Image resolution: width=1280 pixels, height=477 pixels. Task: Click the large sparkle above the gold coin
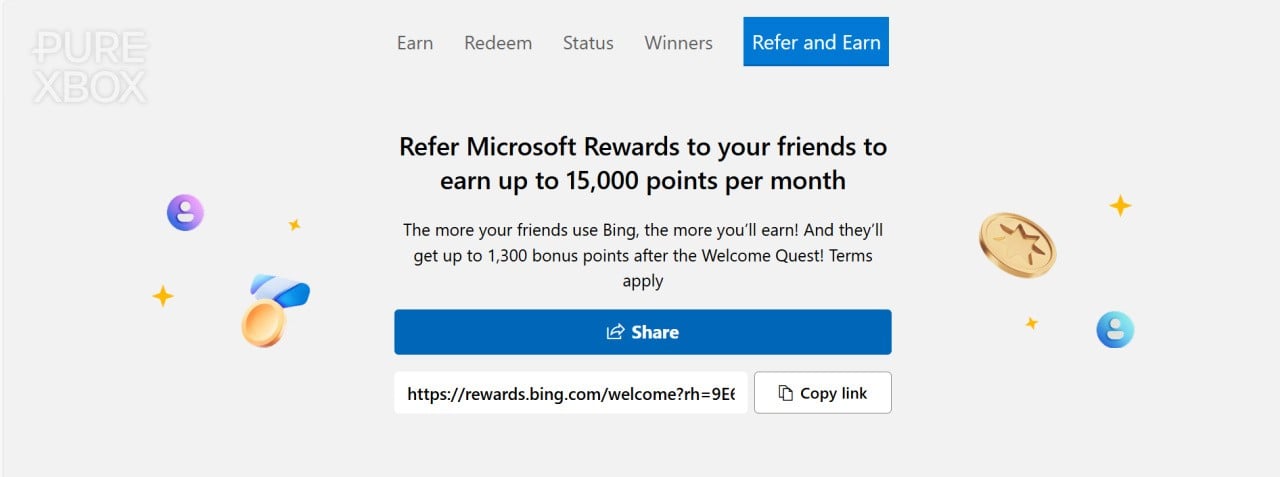pyautogui.click(x=1120, y=206)
